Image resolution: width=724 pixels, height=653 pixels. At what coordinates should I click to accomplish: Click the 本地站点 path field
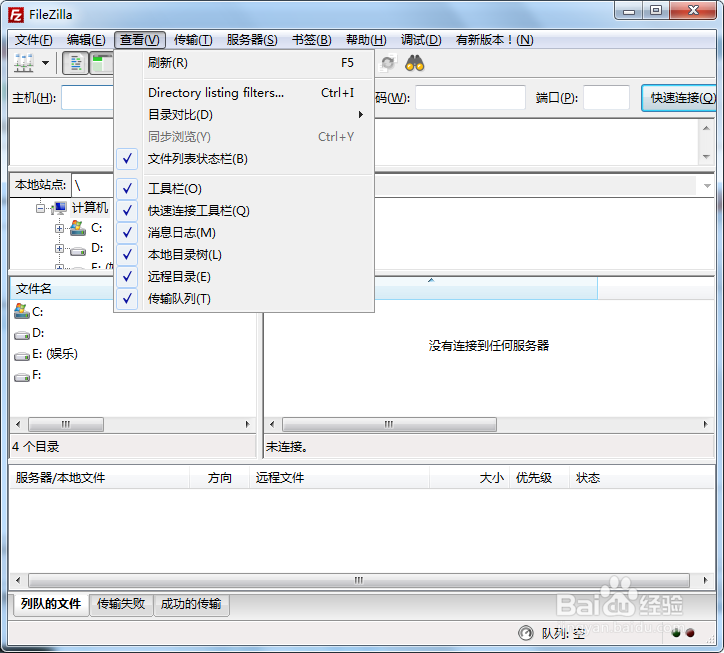click(92, 186)
